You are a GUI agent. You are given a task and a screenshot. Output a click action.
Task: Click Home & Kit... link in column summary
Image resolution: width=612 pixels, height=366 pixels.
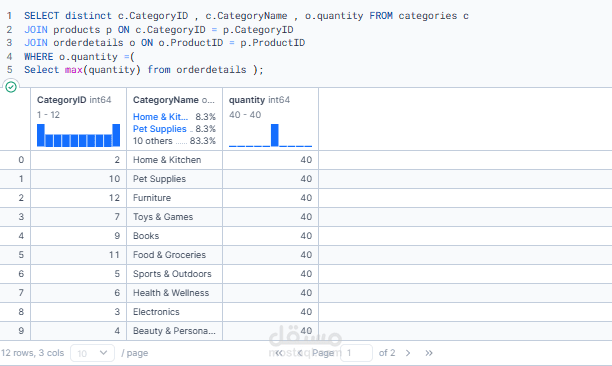tap(160, 117)
